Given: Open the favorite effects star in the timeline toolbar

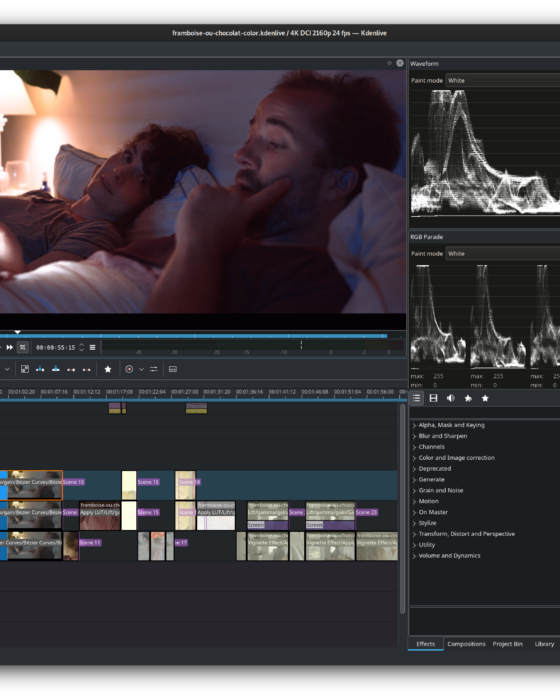Looking at the screenshot, I should tap(108, 369).
